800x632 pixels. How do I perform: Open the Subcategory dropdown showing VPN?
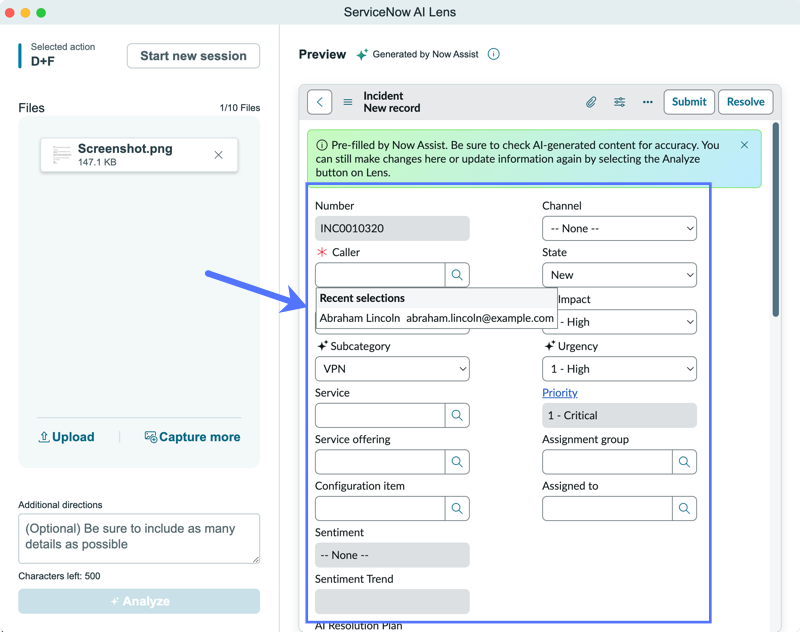(x=392, y=369)
